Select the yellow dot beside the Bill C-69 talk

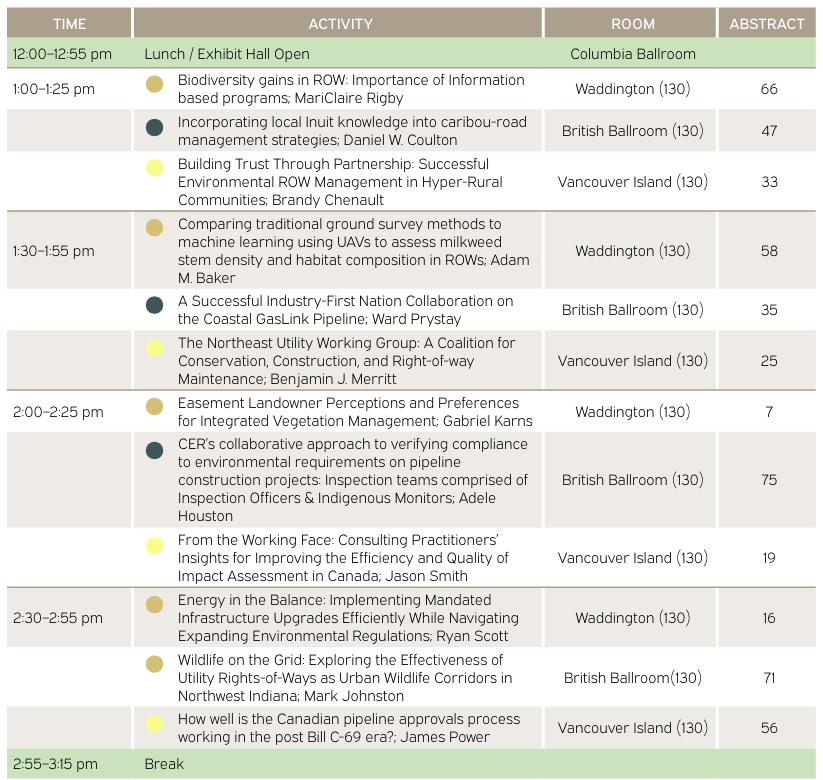click(x=155, y=724)
